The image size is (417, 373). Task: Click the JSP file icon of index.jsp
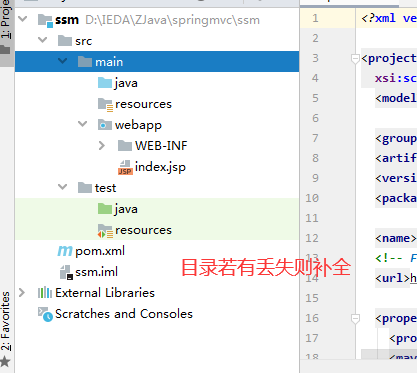(x=125, y=167)
